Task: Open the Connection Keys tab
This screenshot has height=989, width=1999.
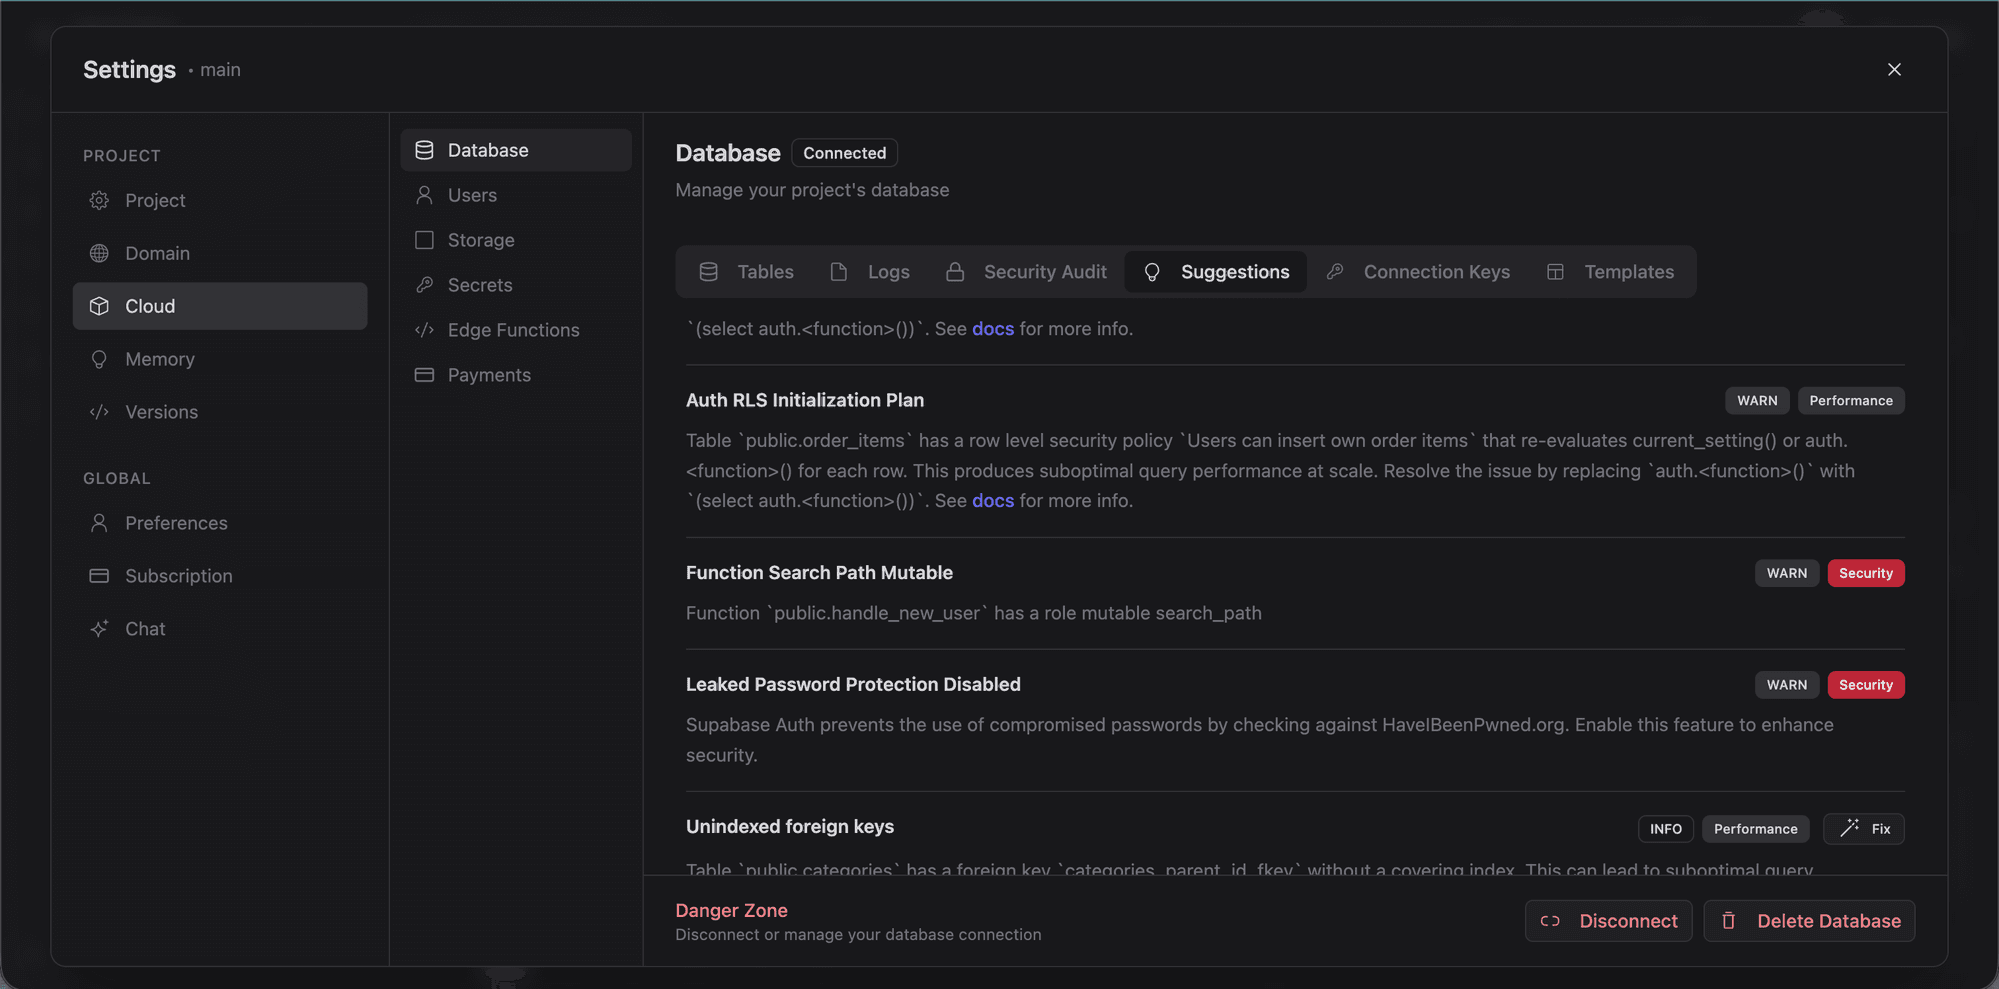Action: tap(1418, 272)
